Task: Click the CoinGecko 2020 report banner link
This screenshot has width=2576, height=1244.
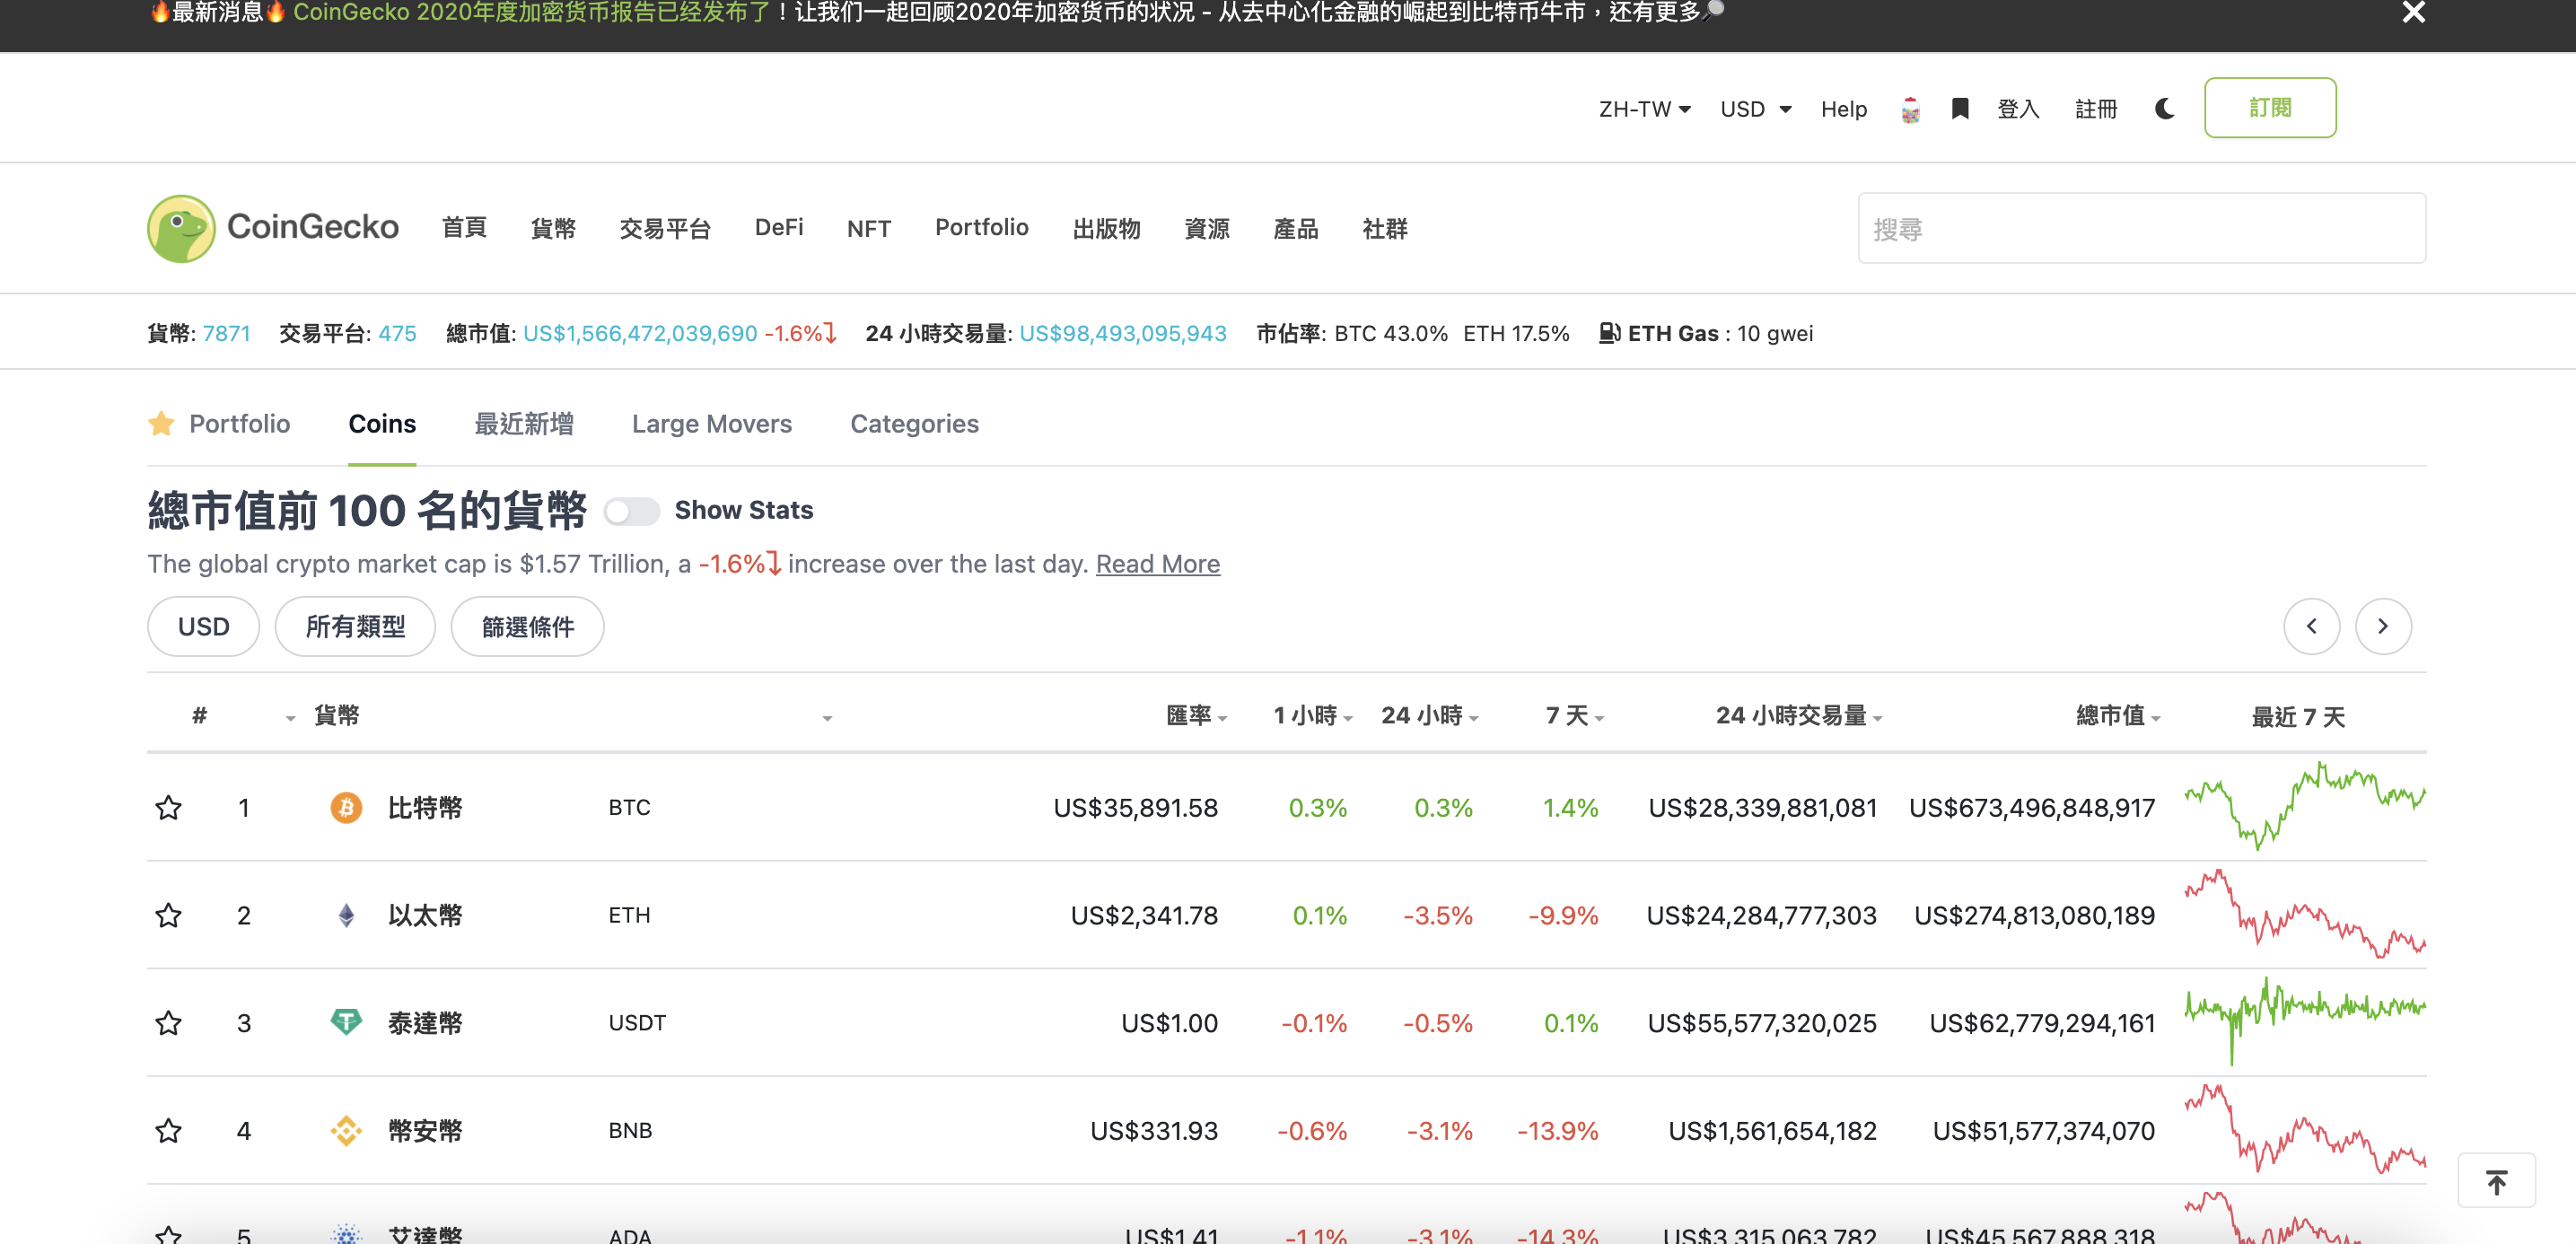Action: [x=532, y=12]
